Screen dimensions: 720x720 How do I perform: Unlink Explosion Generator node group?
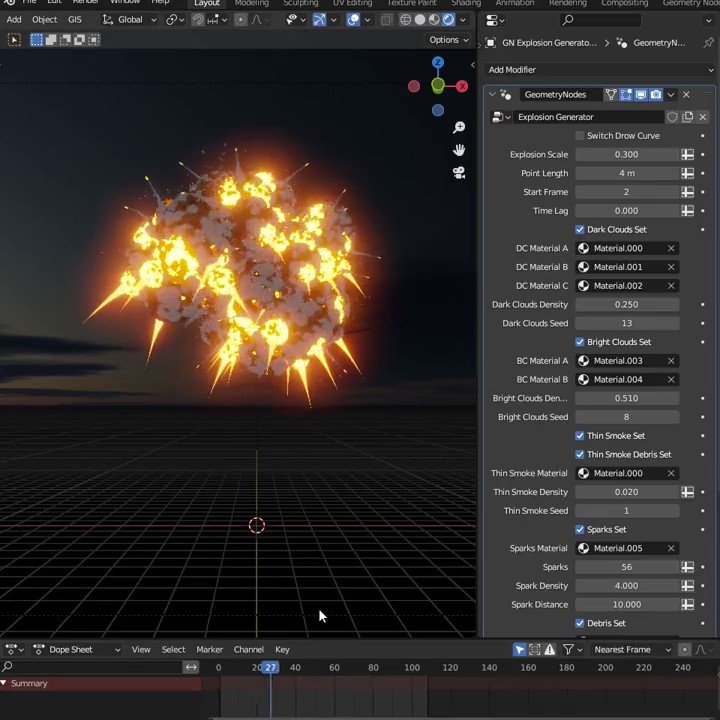pos(703,117)
